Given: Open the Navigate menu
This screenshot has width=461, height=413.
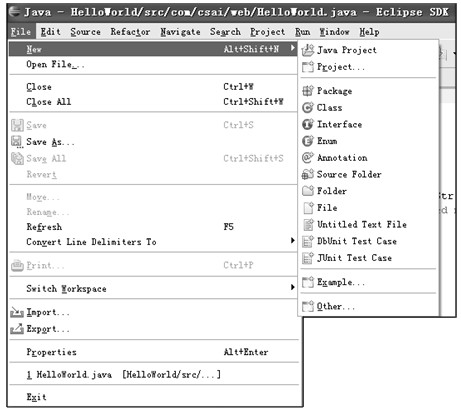Looking at the screenshot, I should [x=180, y=32].
